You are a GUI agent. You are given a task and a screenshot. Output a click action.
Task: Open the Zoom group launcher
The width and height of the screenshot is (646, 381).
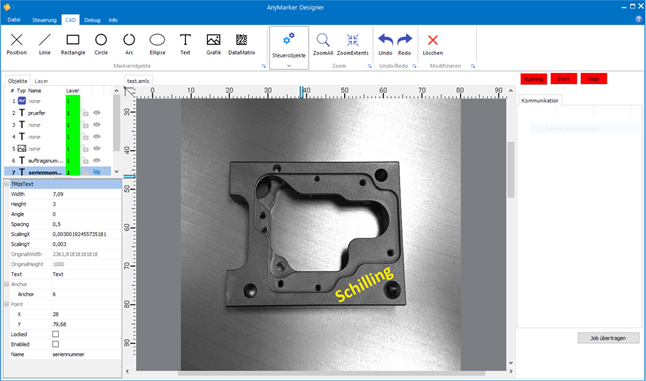[370, 66]
